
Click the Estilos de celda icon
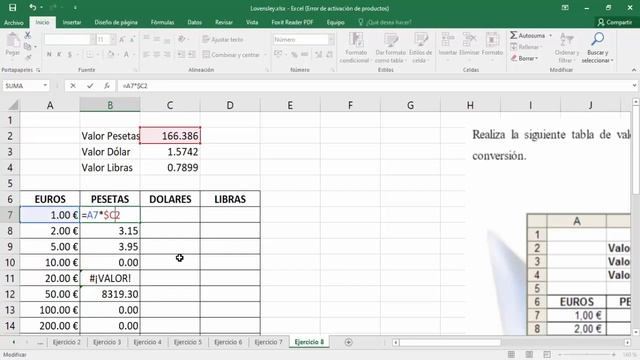click(420, 40)
